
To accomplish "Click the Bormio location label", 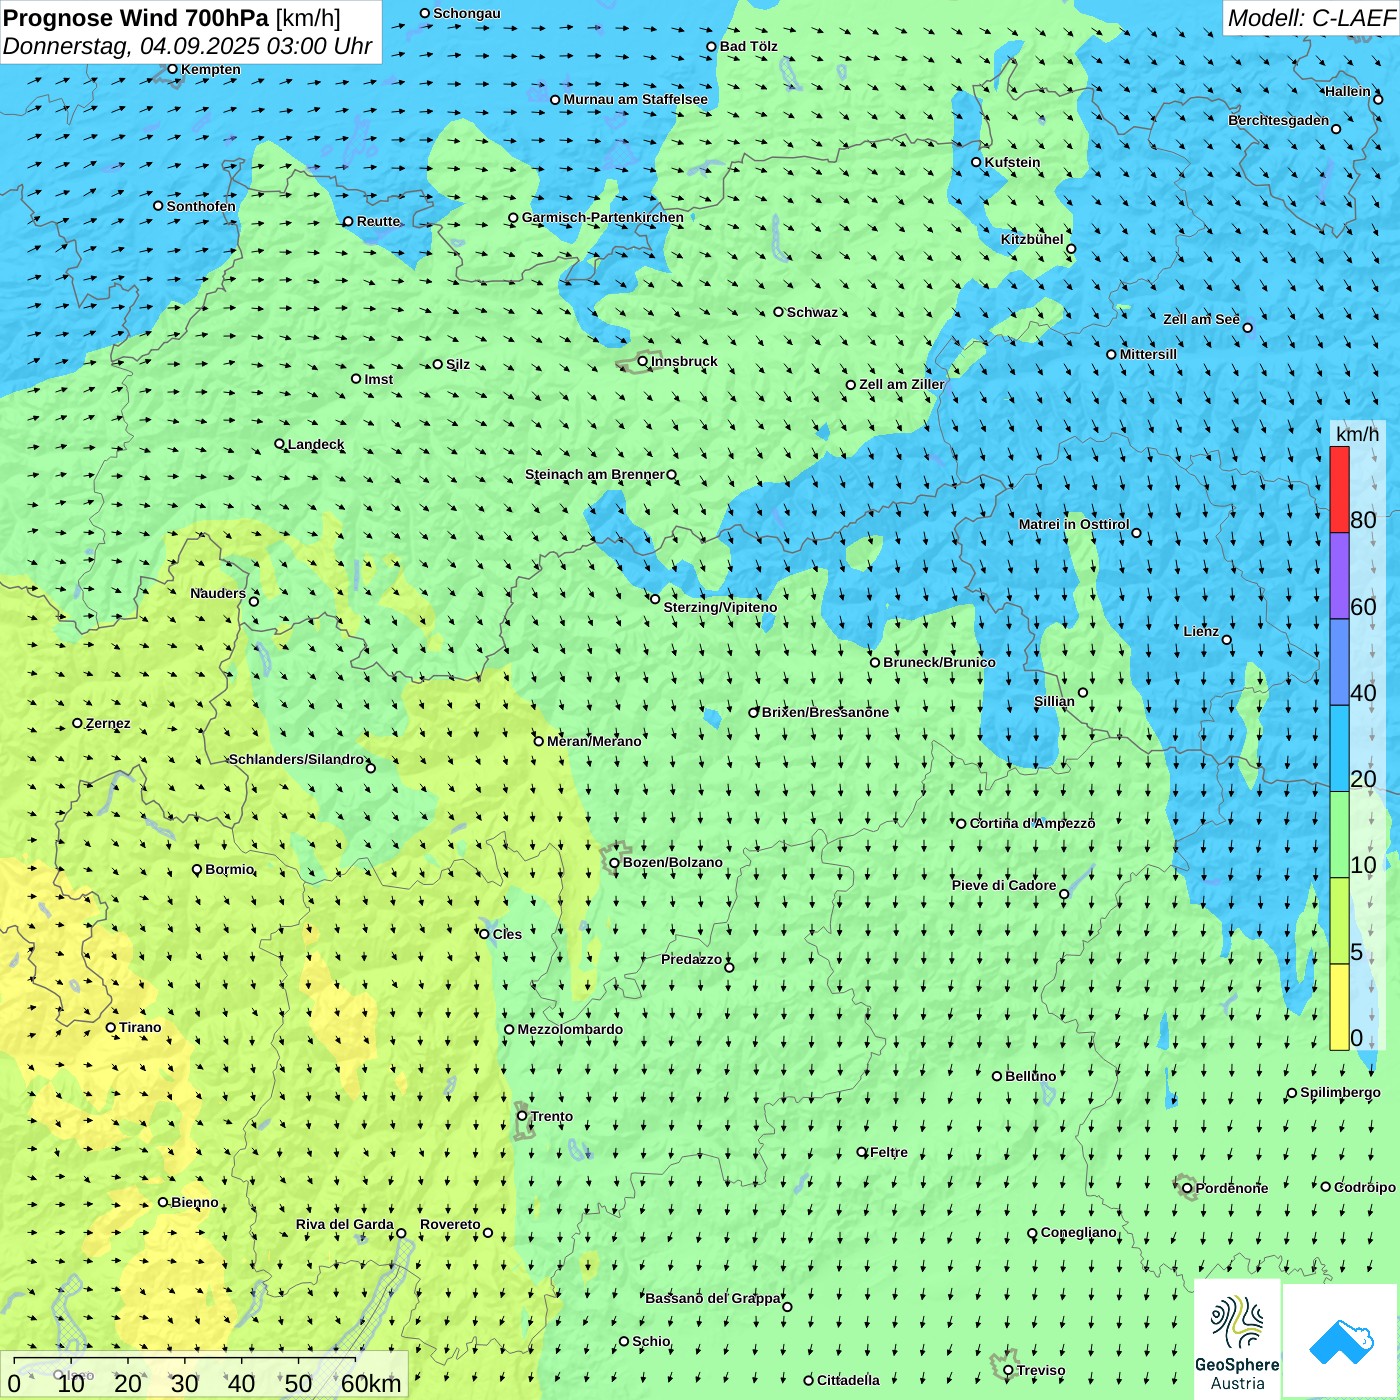I will tap(229, 869).
